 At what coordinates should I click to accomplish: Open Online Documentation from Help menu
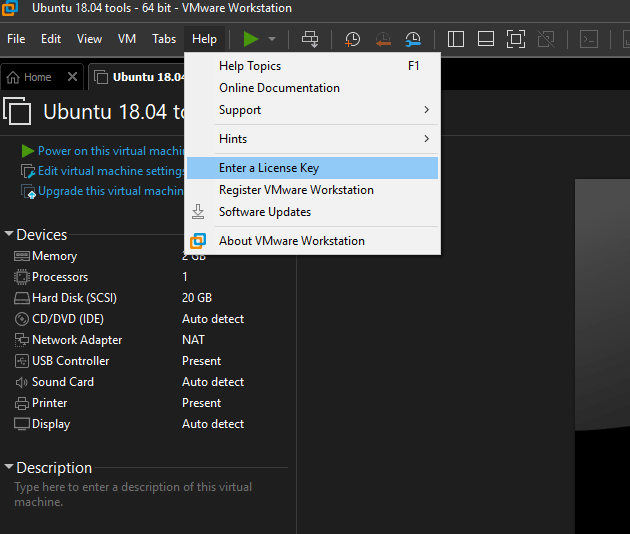pyautogui.click(x=313, y=88)
